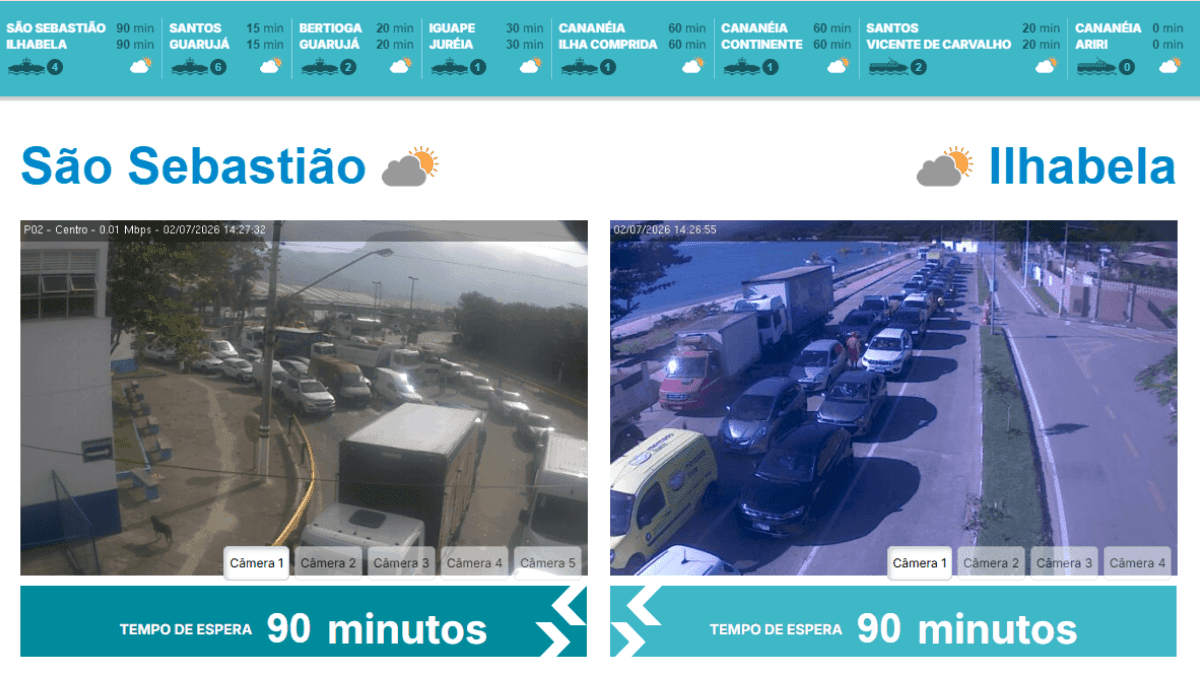Click the ferry icon for Iguape–Juréia route
This screenshot has width=1200, height=675.
click(450, 67)
